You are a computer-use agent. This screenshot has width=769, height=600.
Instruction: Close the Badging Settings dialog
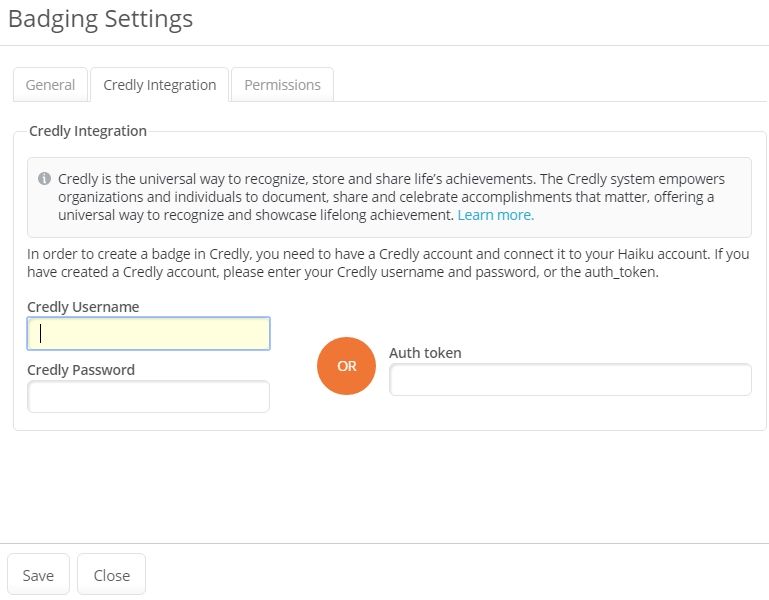[111, 574]
